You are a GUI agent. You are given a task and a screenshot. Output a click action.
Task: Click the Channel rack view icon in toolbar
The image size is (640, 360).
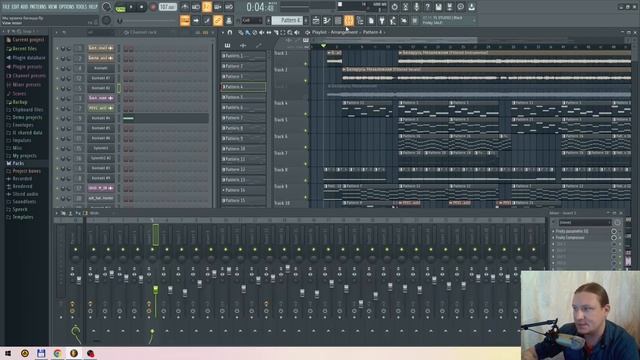coord(338,20)
